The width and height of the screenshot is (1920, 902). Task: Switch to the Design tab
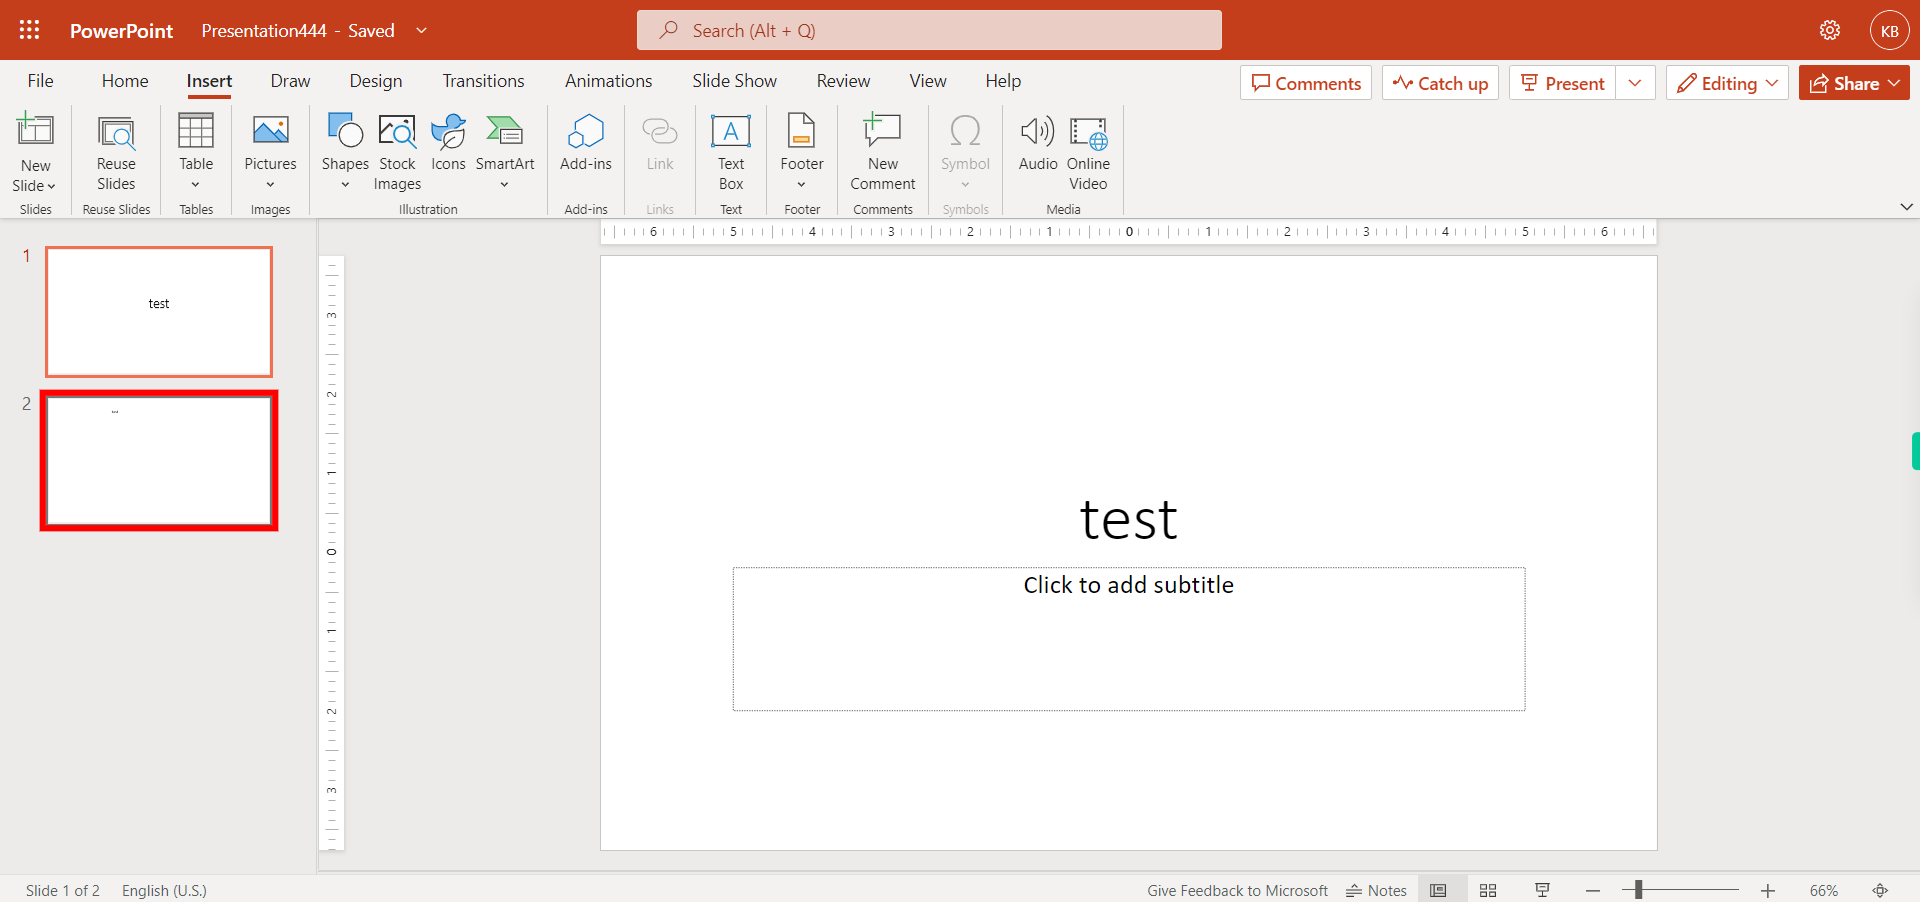click(376, 81)
